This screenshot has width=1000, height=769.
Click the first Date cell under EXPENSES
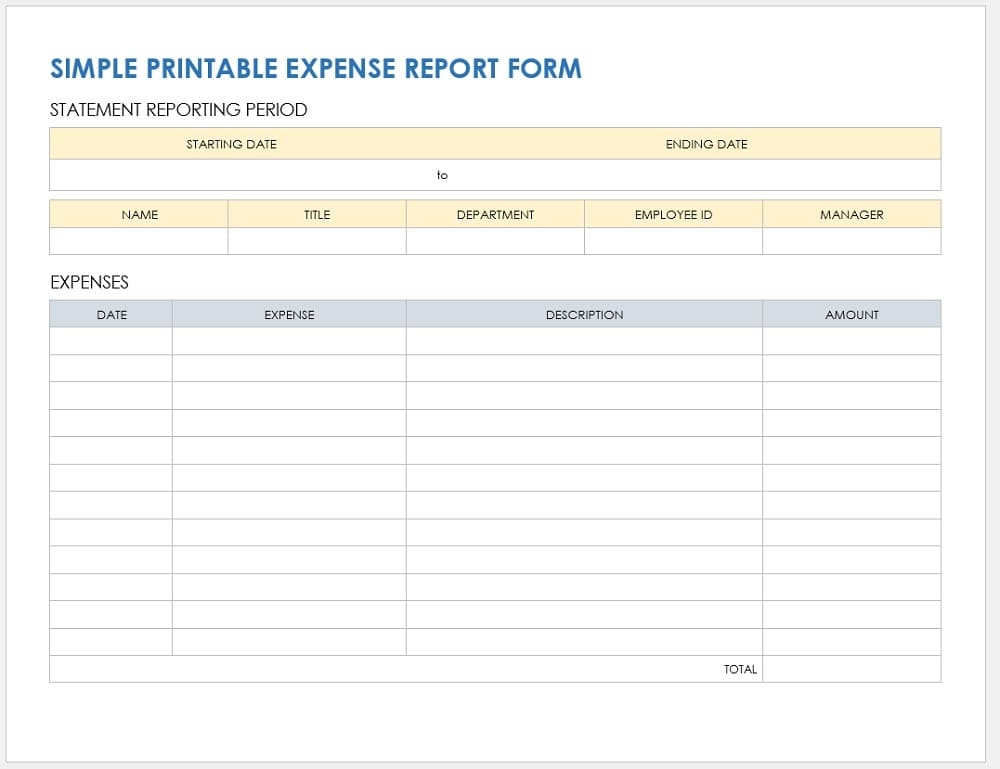coord(110,340)
